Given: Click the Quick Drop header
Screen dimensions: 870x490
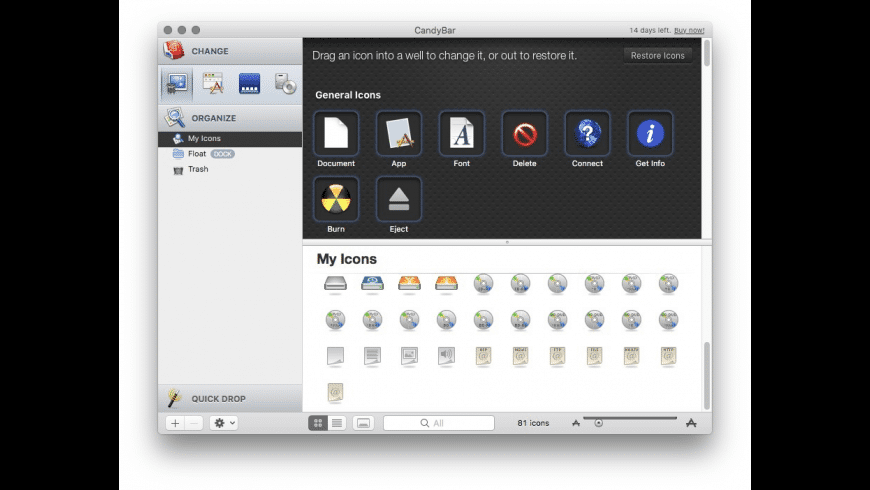Looking at the screenshot, I should point(230,398).
